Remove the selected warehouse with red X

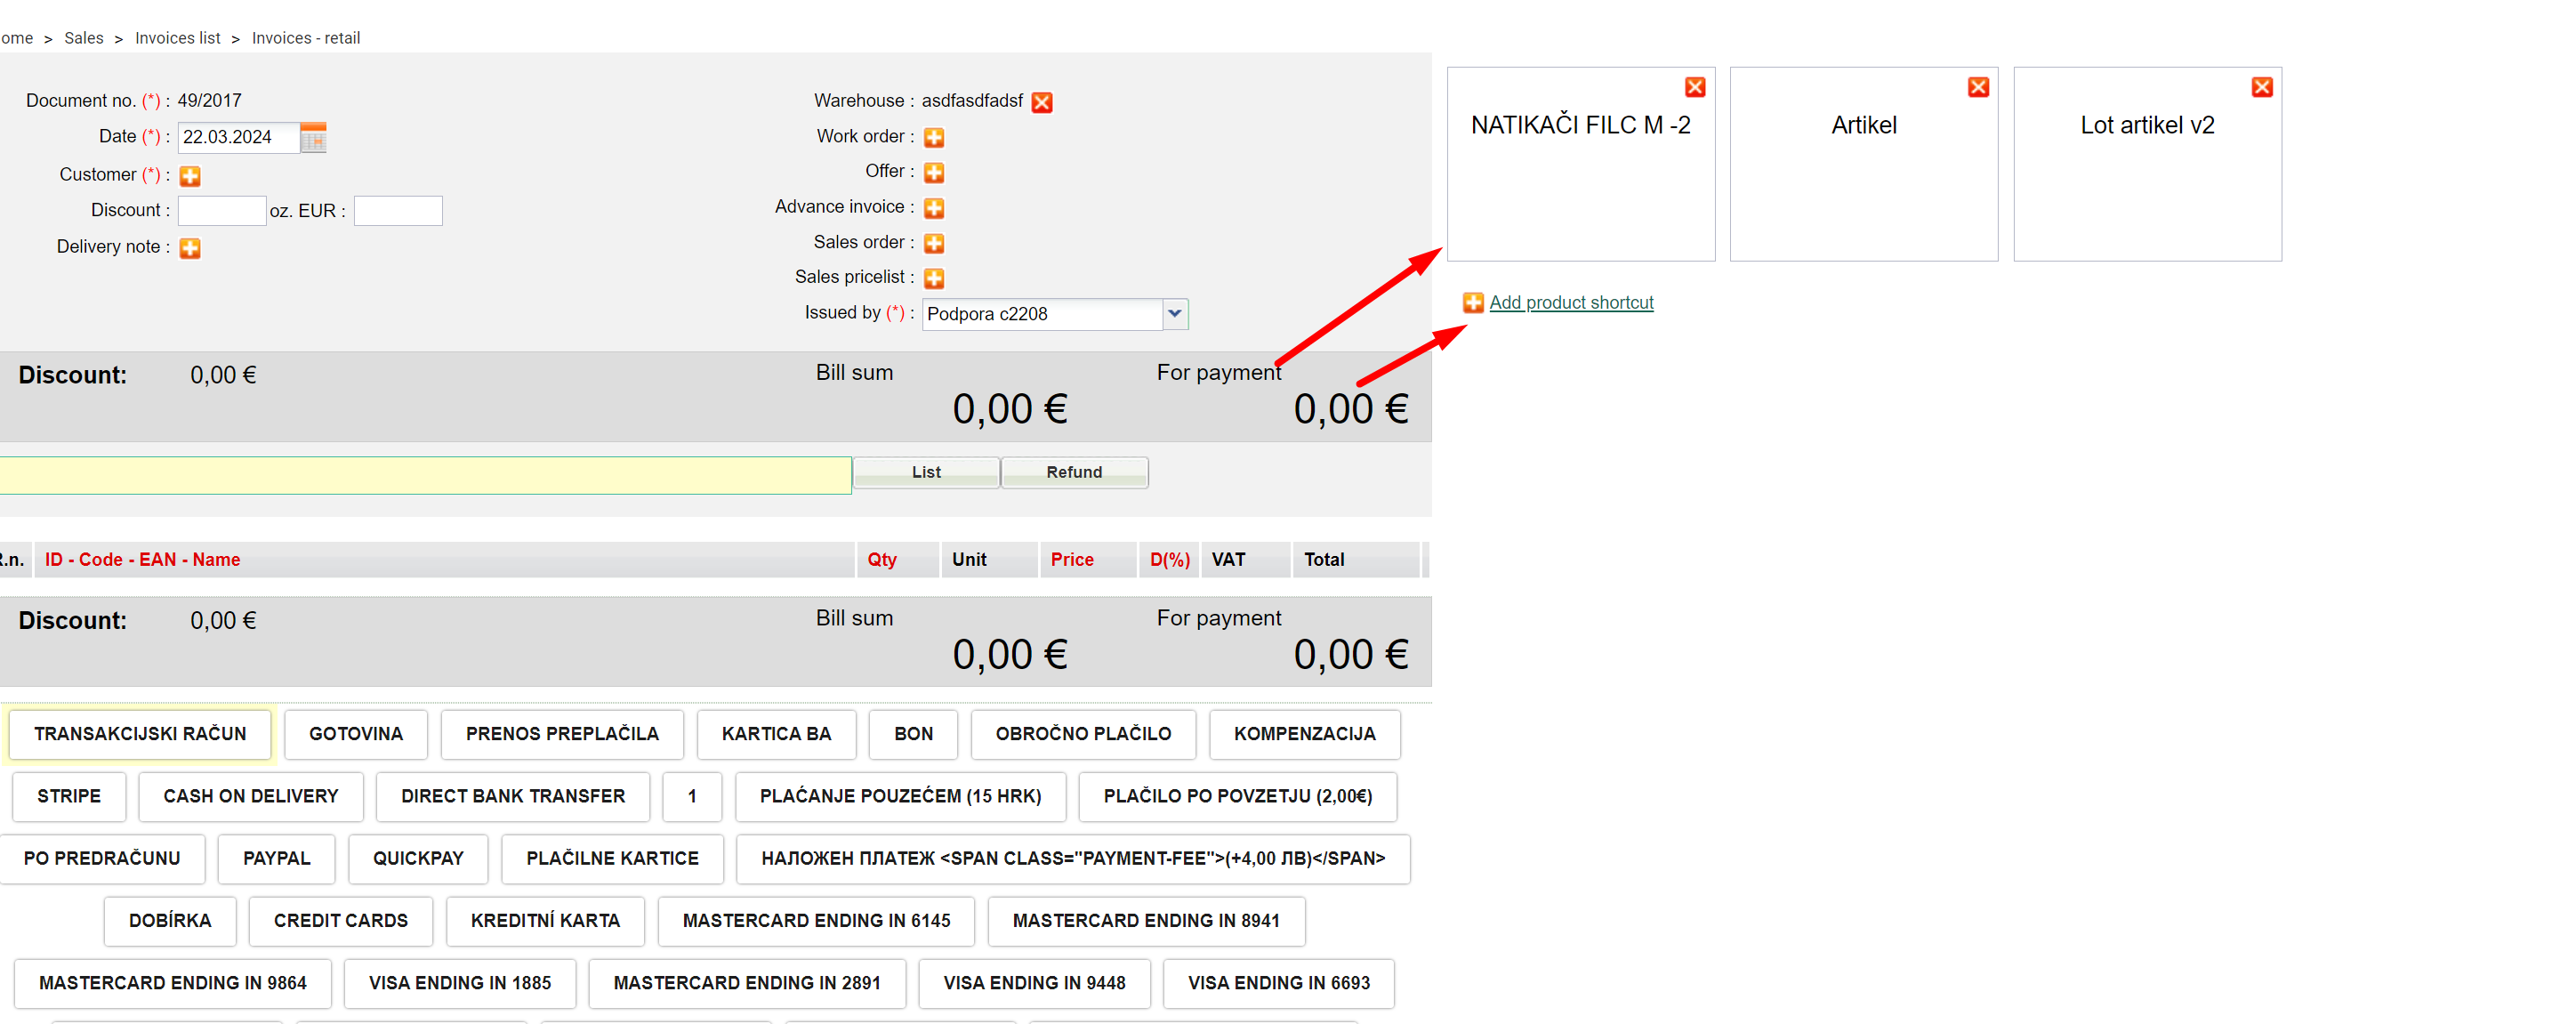(1041, 102)
